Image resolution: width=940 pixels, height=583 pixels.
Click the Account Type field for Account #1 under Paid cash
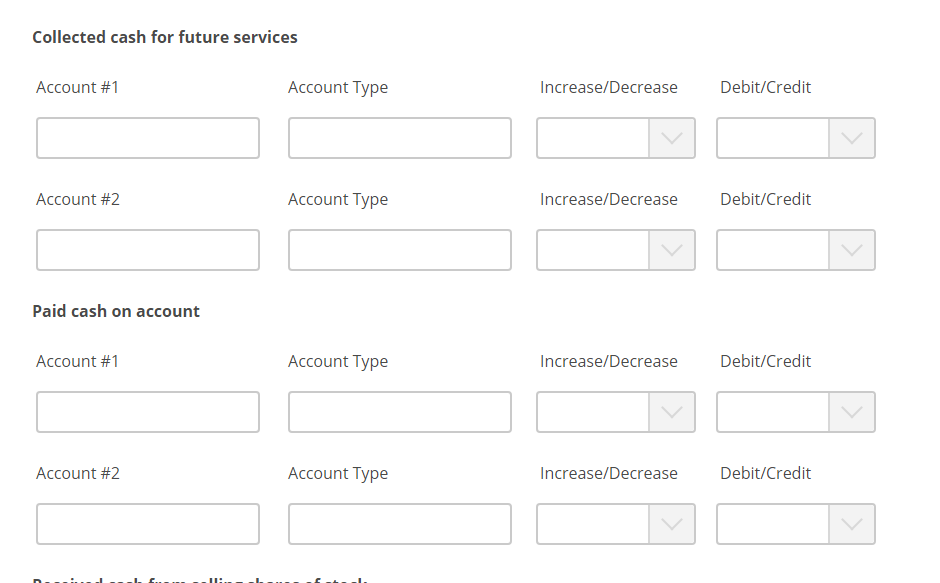(399, 412)
